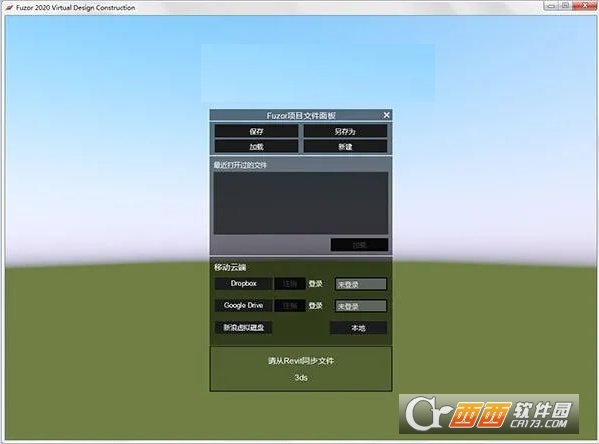Viewport: 599px width, 444px height.
Task: Click the 3ds text
Action: pyautogui.click(x=301, y=378)
